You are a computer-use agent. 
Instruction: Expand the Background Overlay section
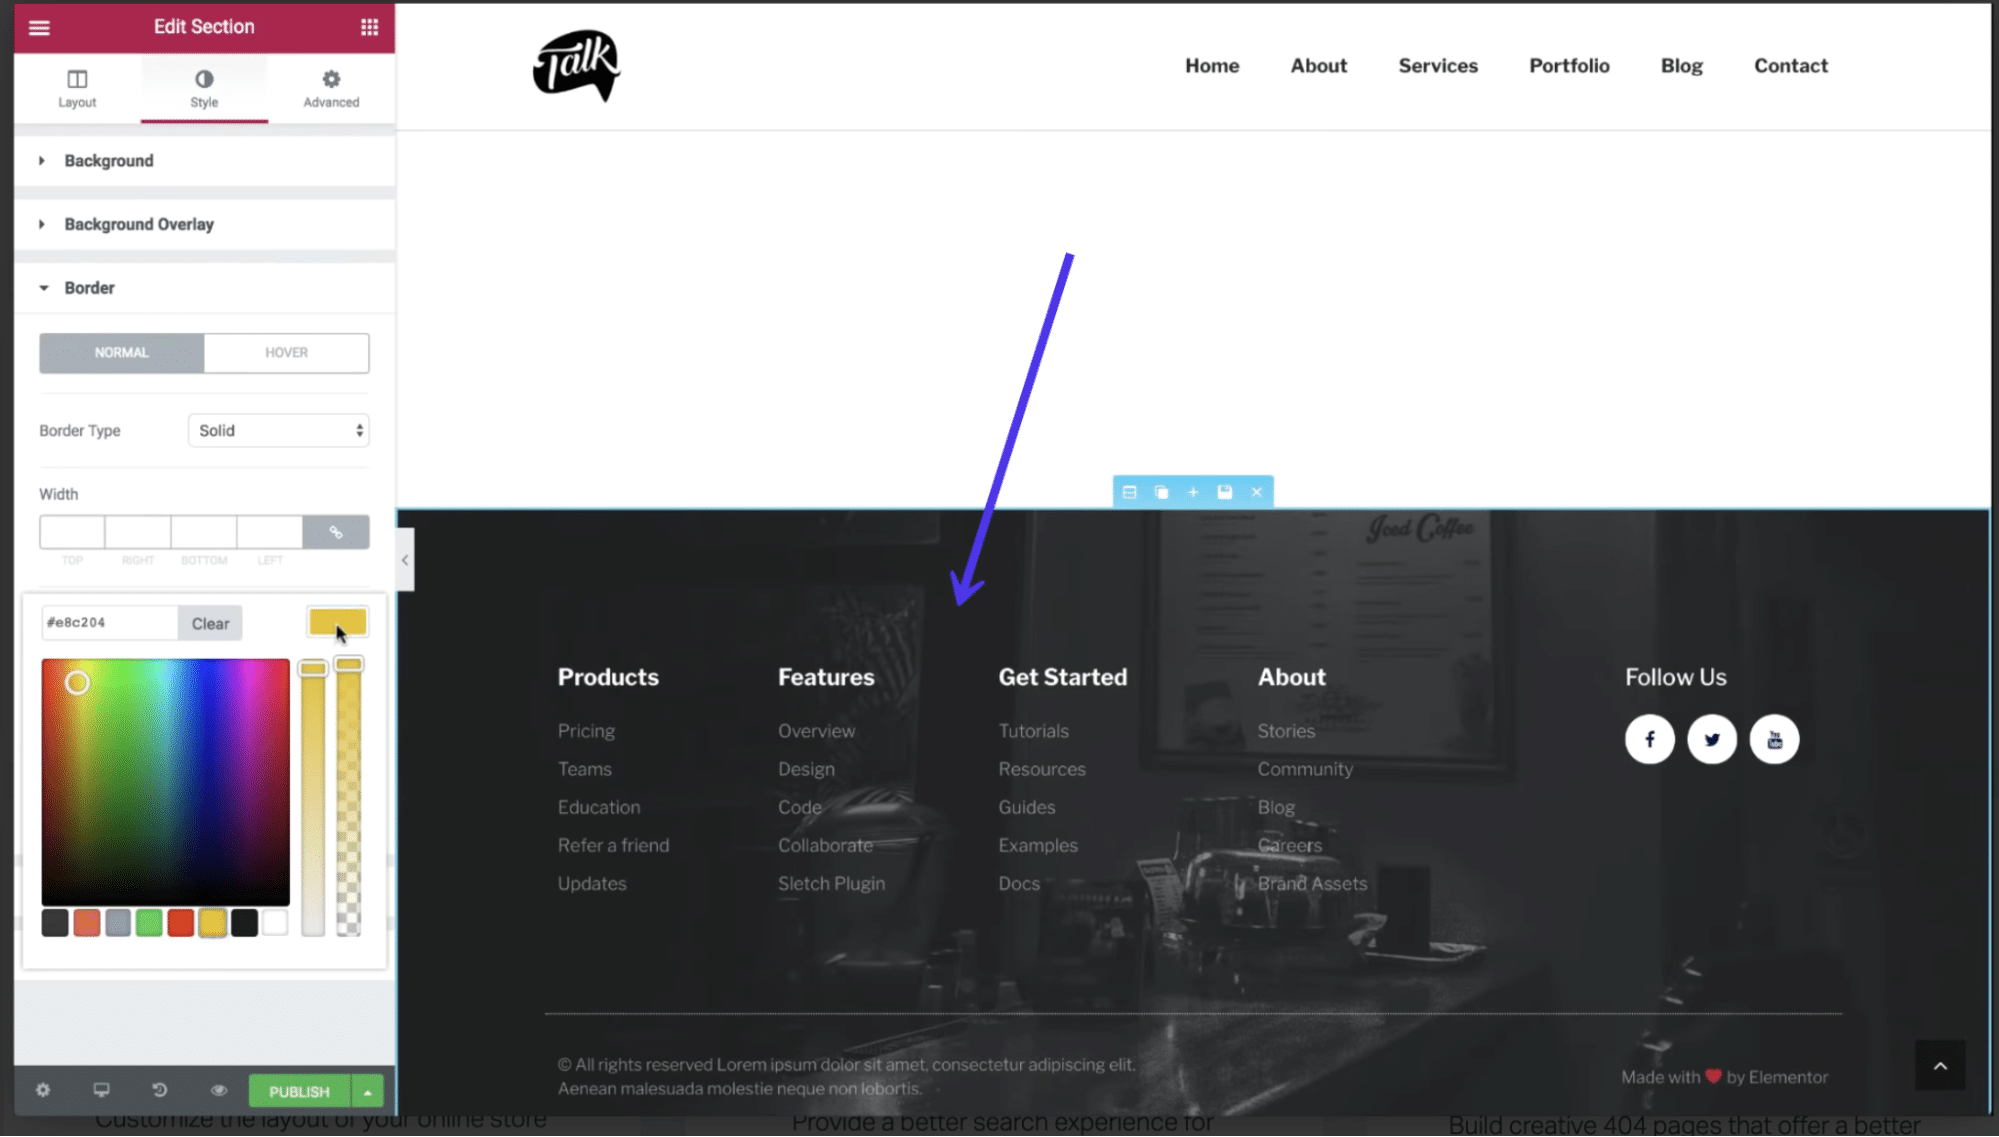[x=139, y=224]
